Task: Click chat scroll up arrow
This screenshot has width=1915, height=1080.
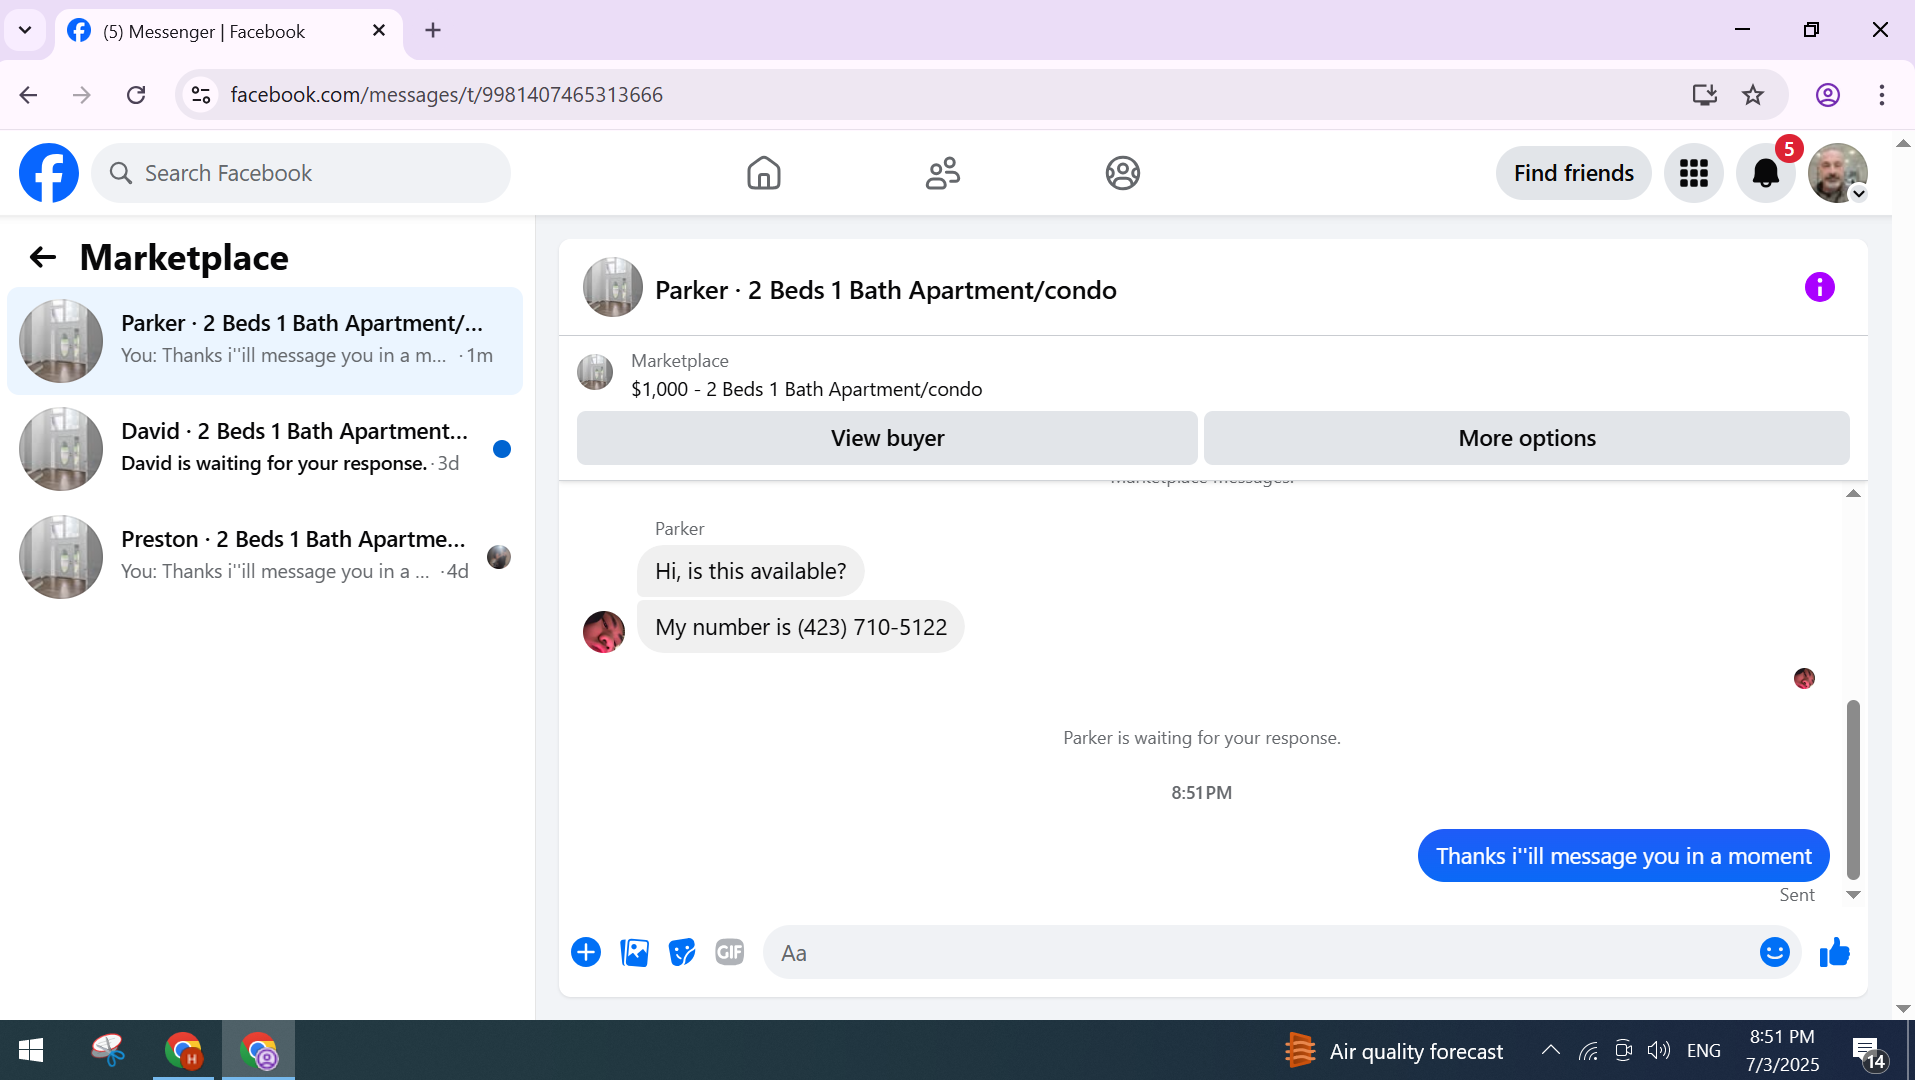Action: [x=1853, y=493]
